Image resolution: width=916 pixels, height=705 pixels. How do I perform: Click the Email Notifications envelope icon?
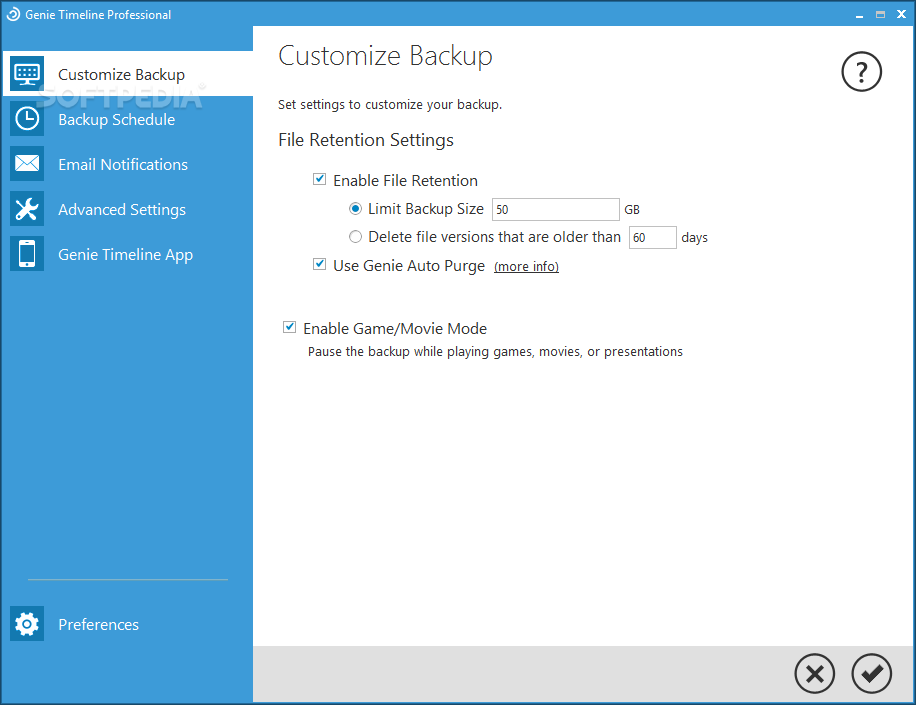click(x=27, y=164)
